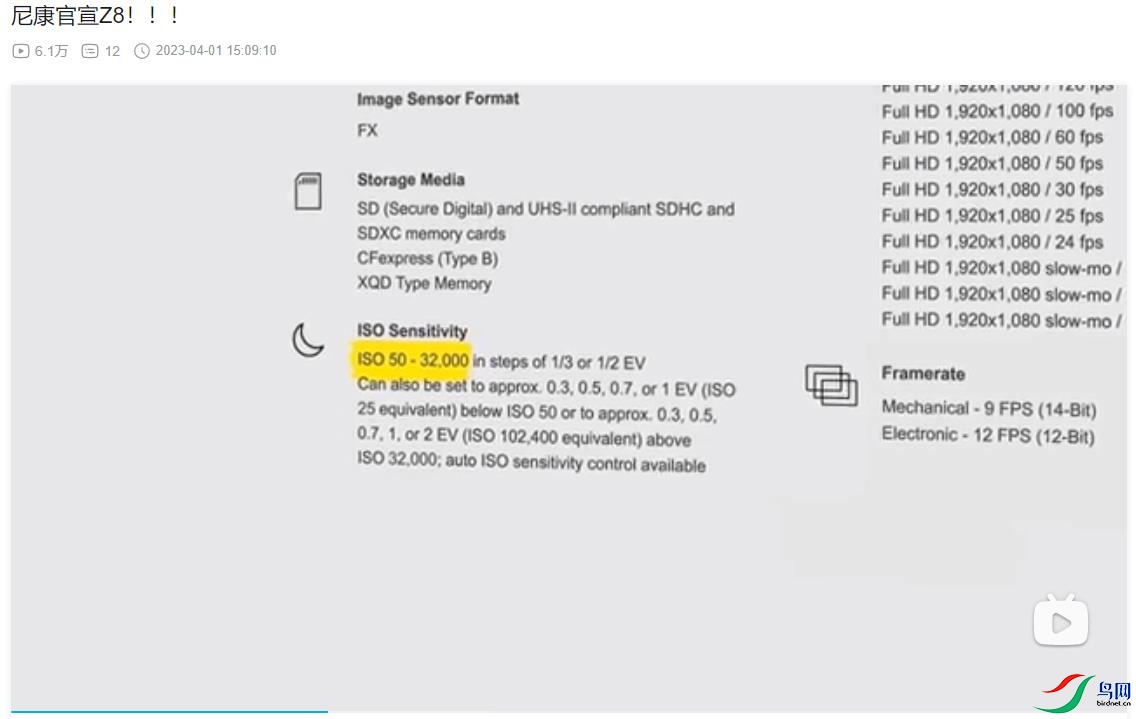Click the CFexpress (Type B) text line
This screenshot has height=719, width=1136.
[427, 258]
